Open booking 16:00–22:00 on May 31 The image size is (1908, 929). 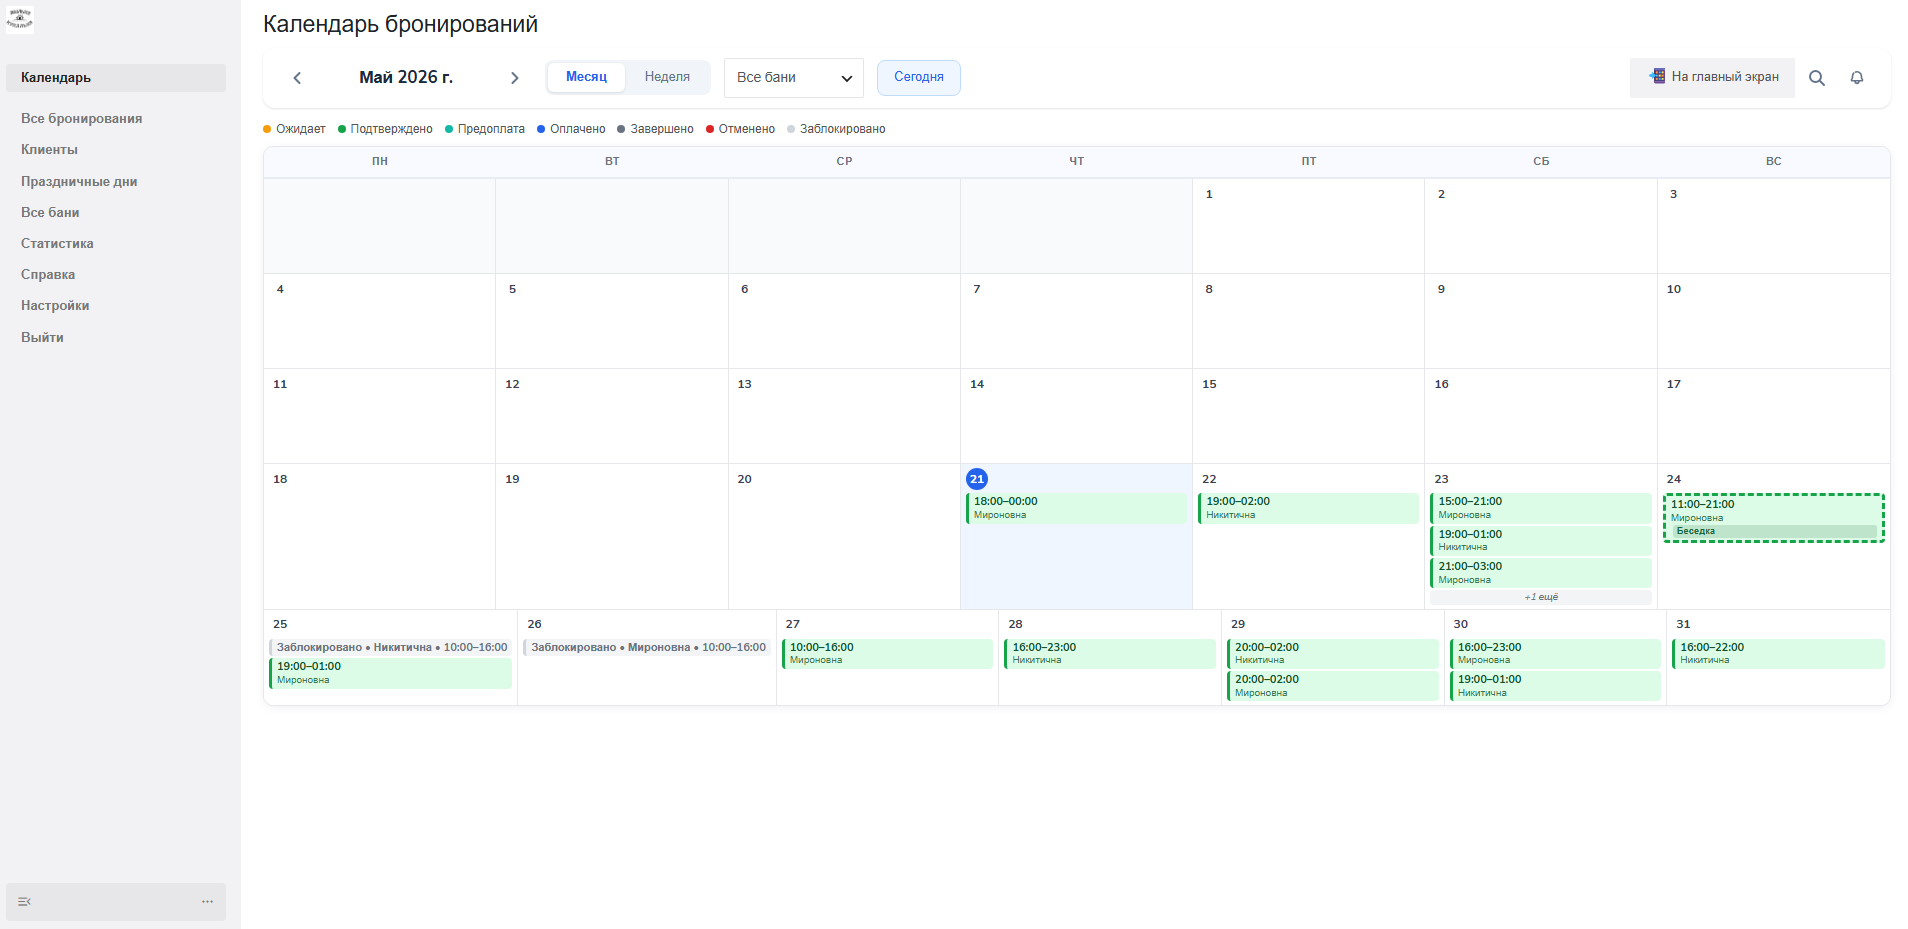click(1778, 654)
